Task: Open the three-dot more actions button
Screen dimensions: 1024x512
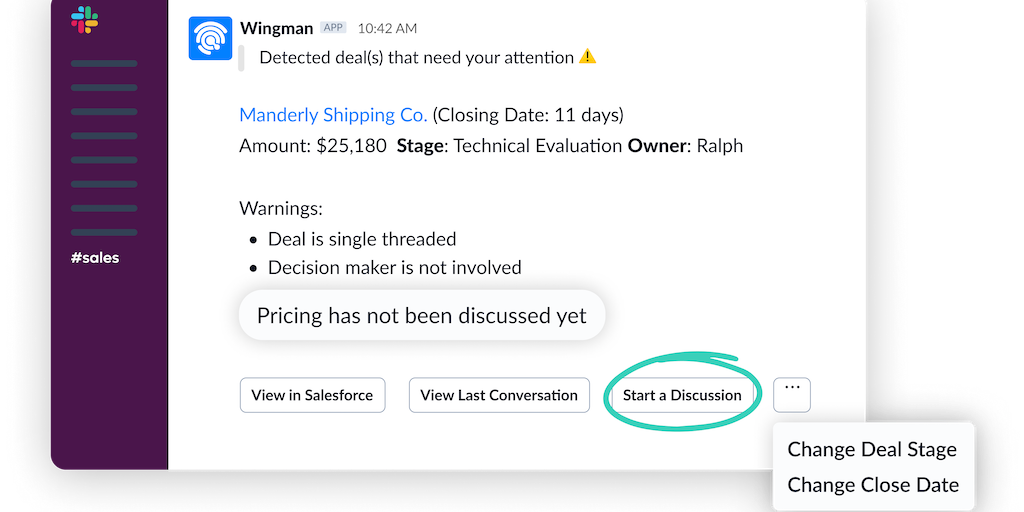Action: (792, 394)
